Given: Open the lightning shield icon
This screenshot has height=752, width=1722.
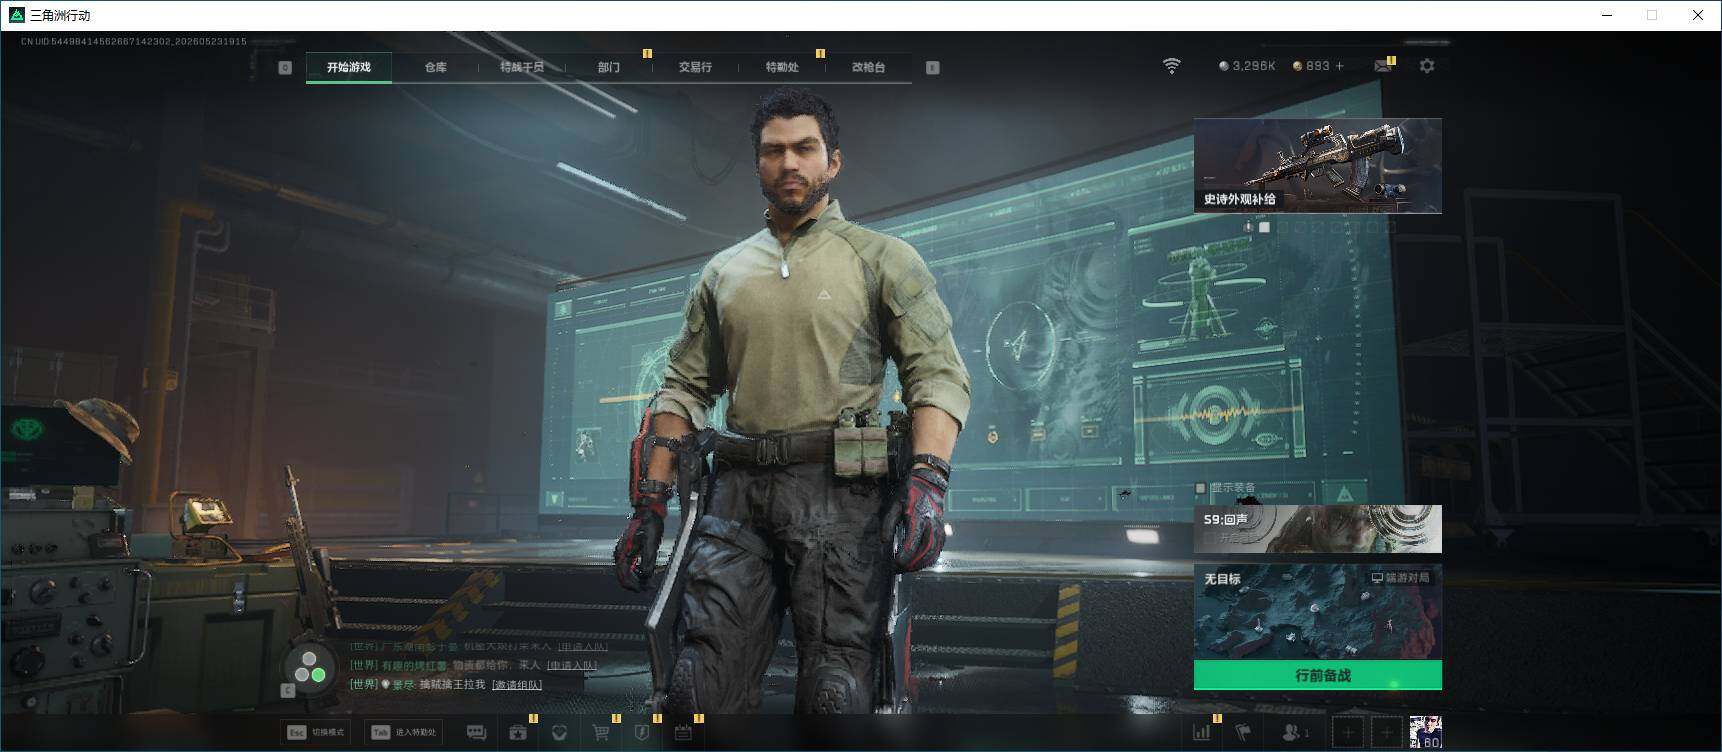Looking at the screenshot, I should (x=642, y=733).
